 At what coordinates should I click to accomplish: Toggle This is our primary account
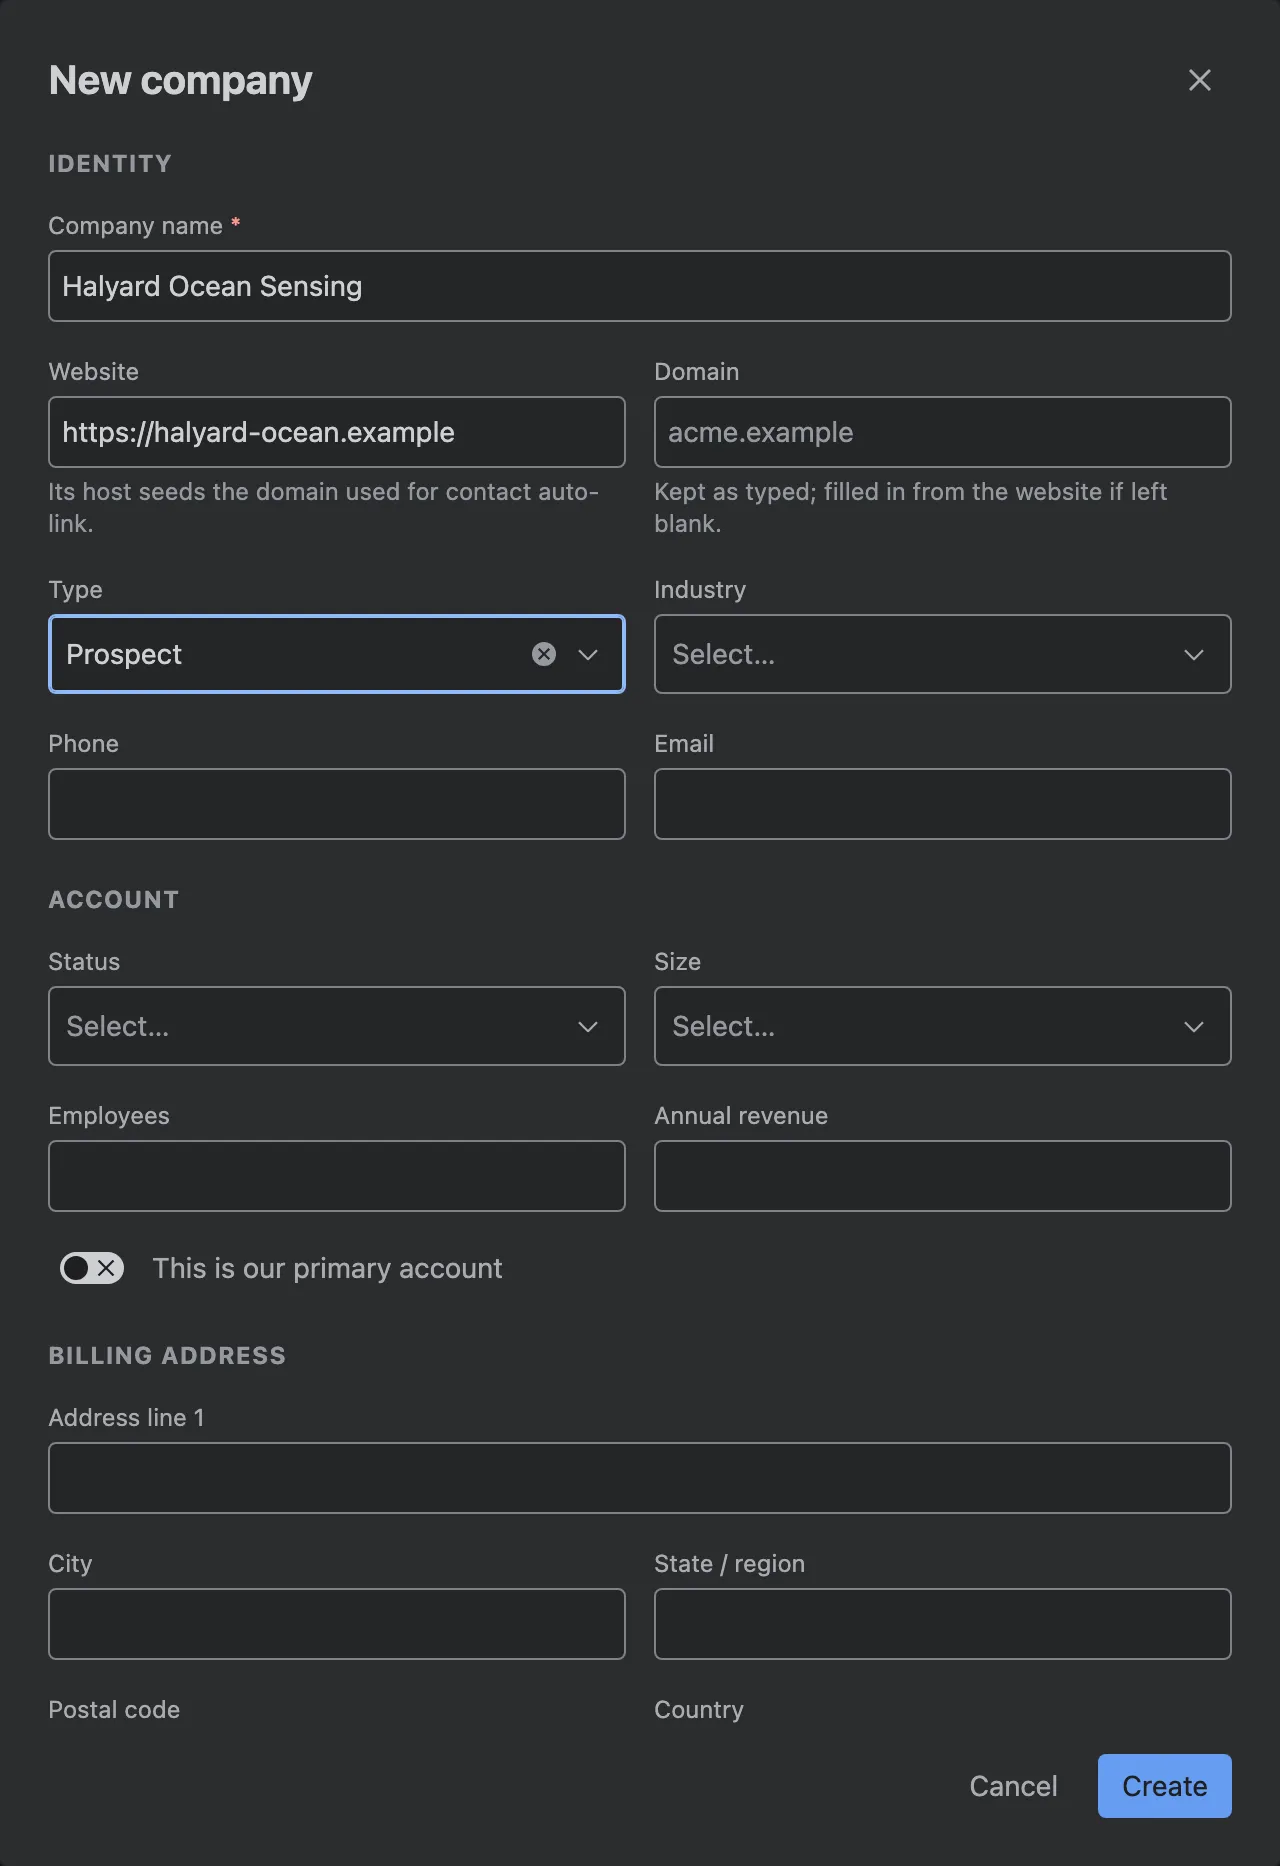92,1268
